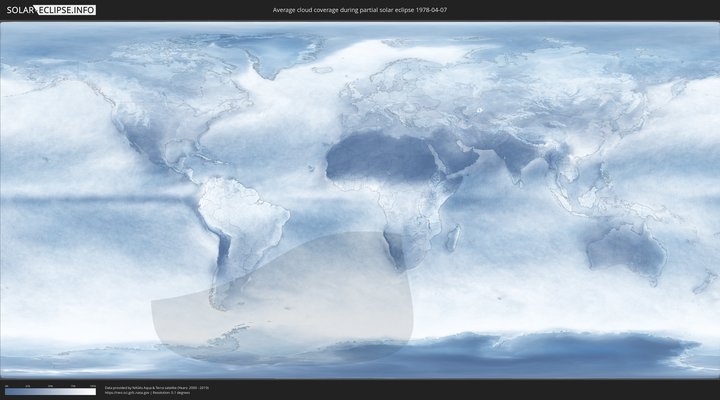
Task: Click the white ECLIPSE.INFO box in logo
Action: [x=67, y=10]
